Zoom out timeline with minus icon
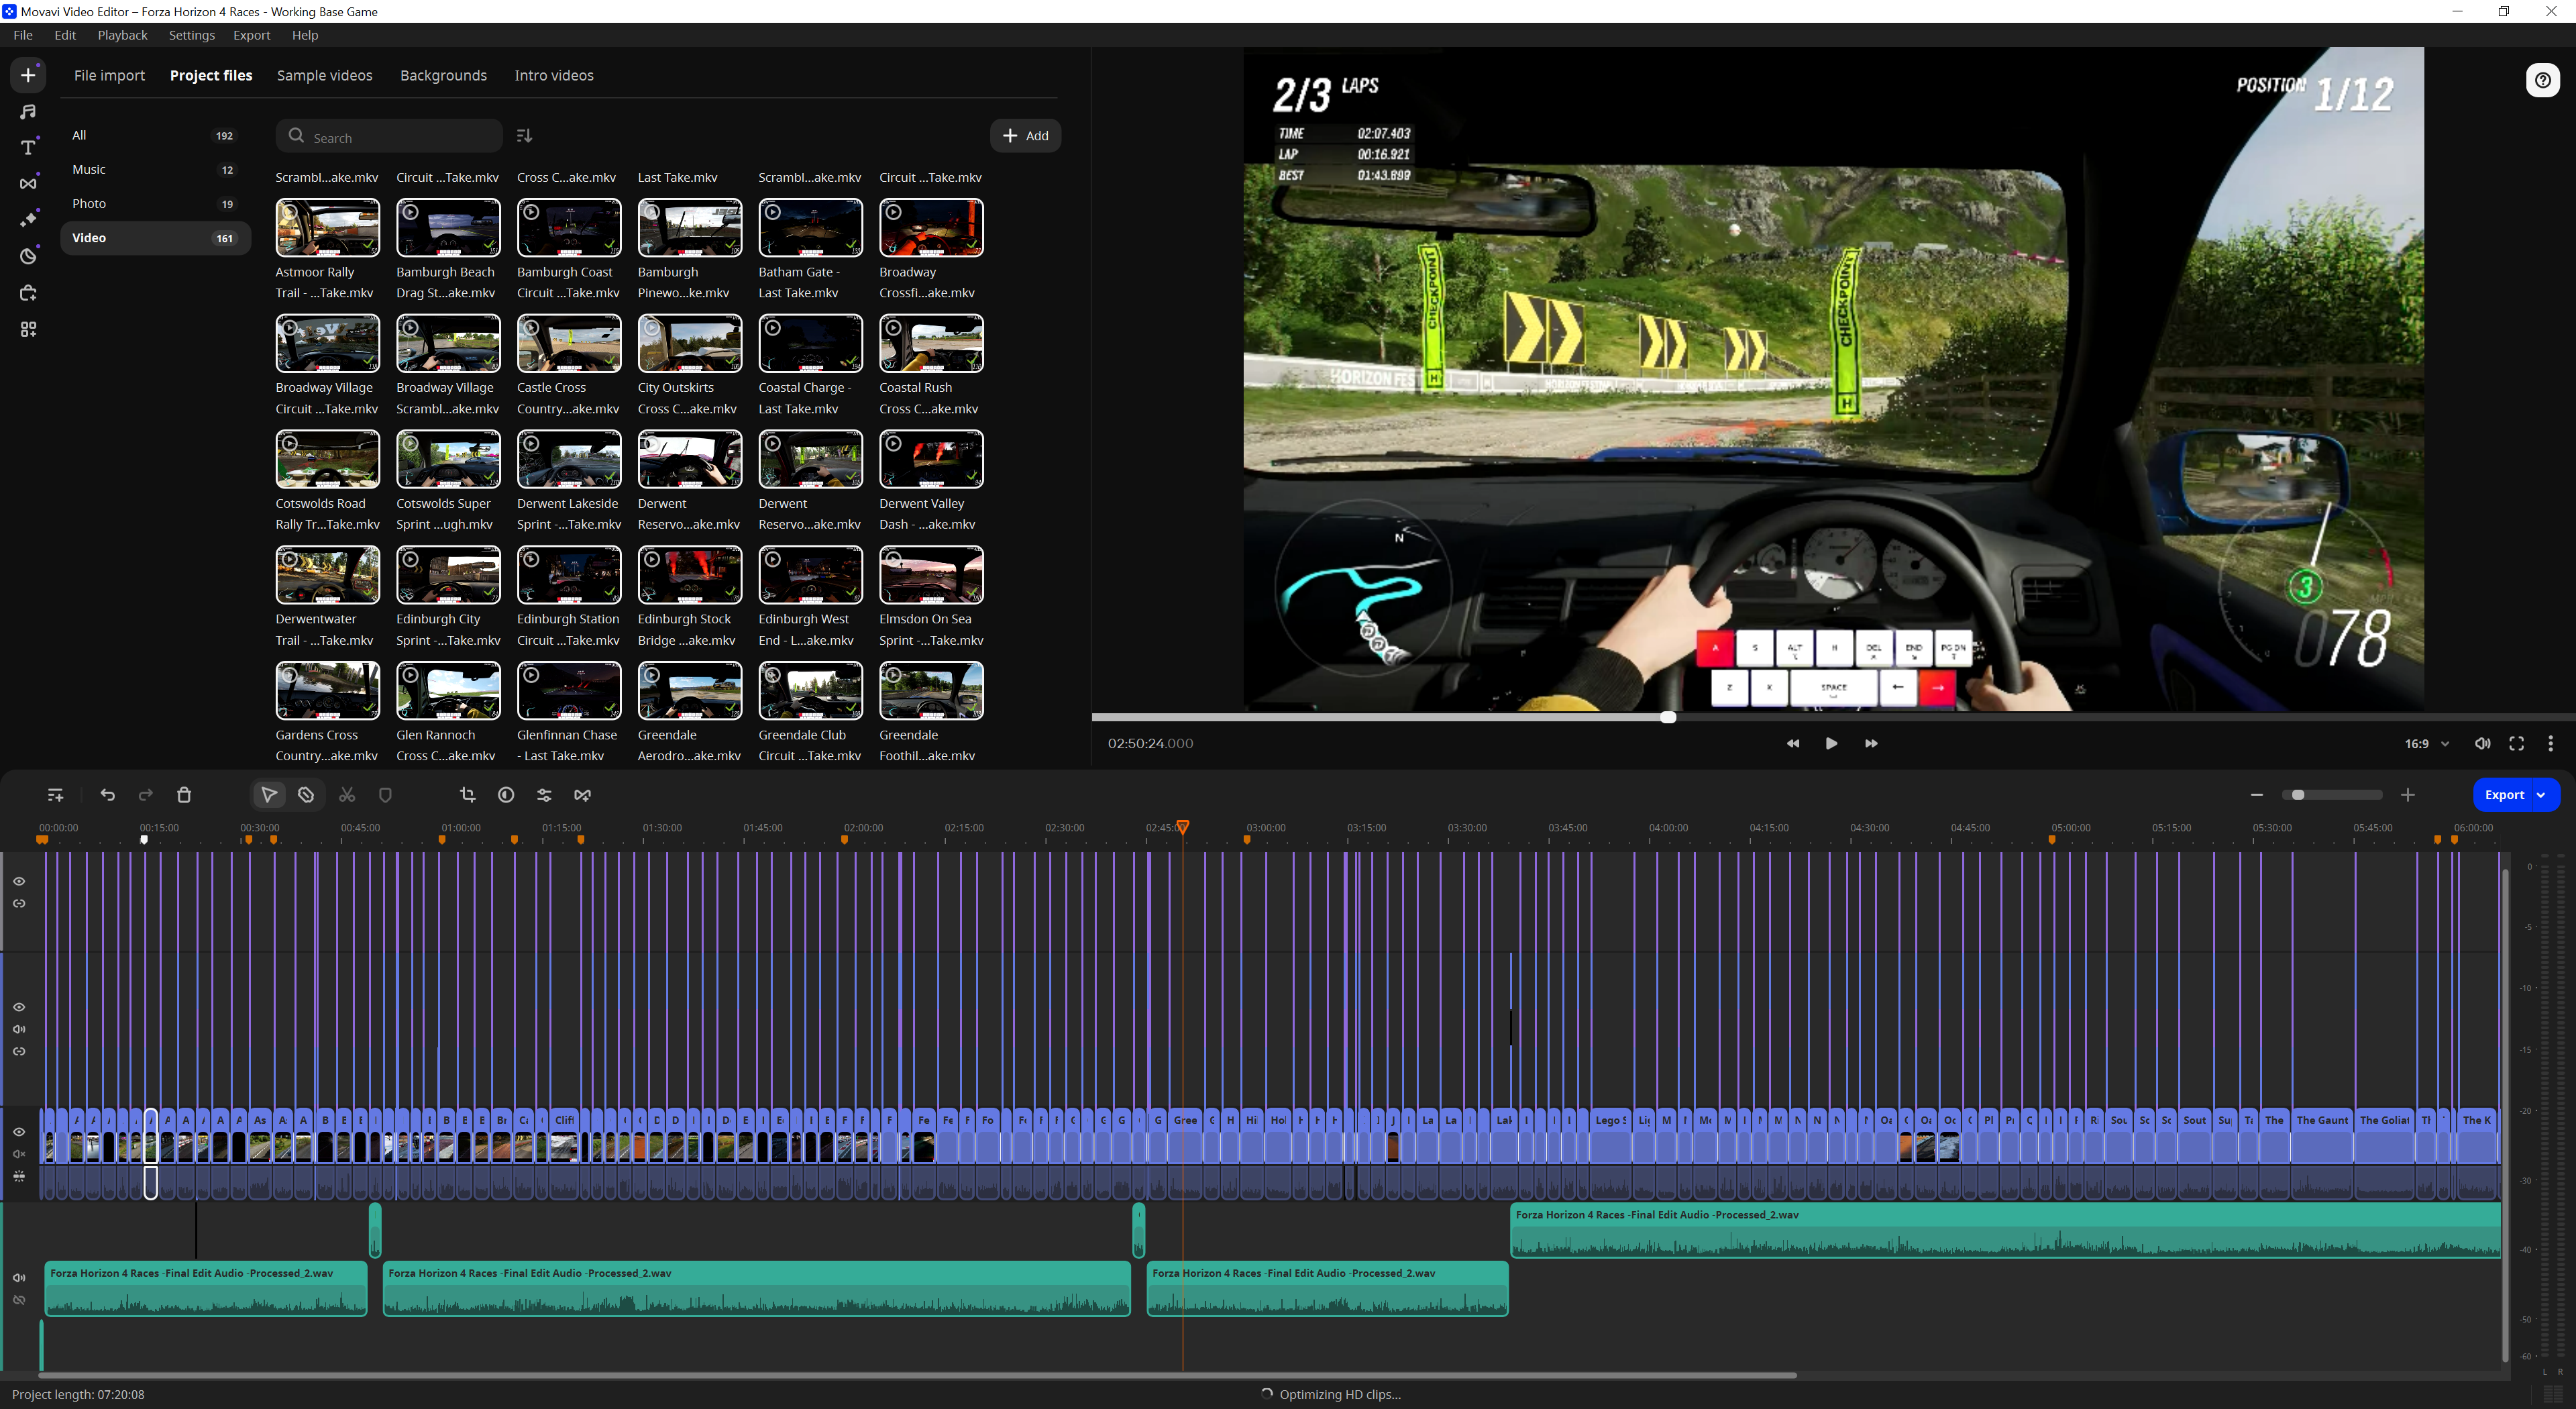 click(2256, 795)
